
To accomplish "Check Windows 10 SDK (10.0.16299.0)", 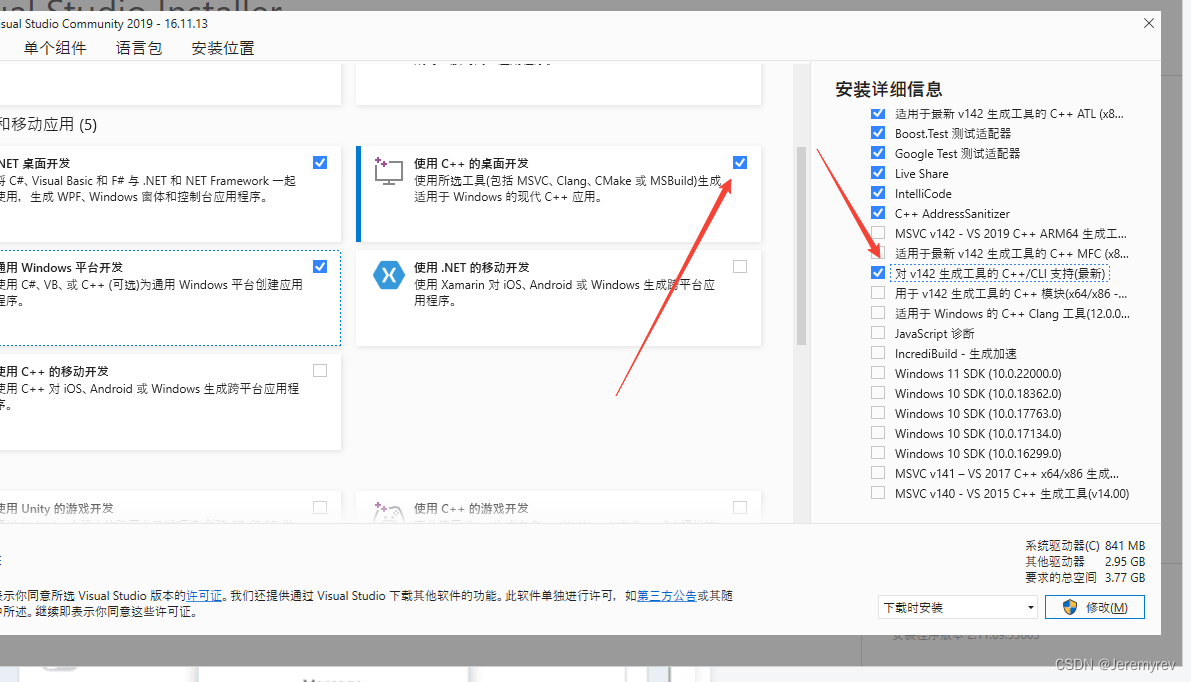I will coord(878,453).
